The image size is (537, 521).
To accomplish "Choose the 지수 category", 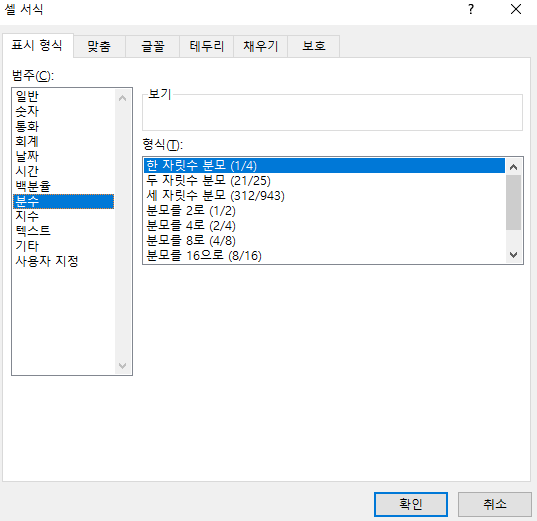I will point(63,216).
